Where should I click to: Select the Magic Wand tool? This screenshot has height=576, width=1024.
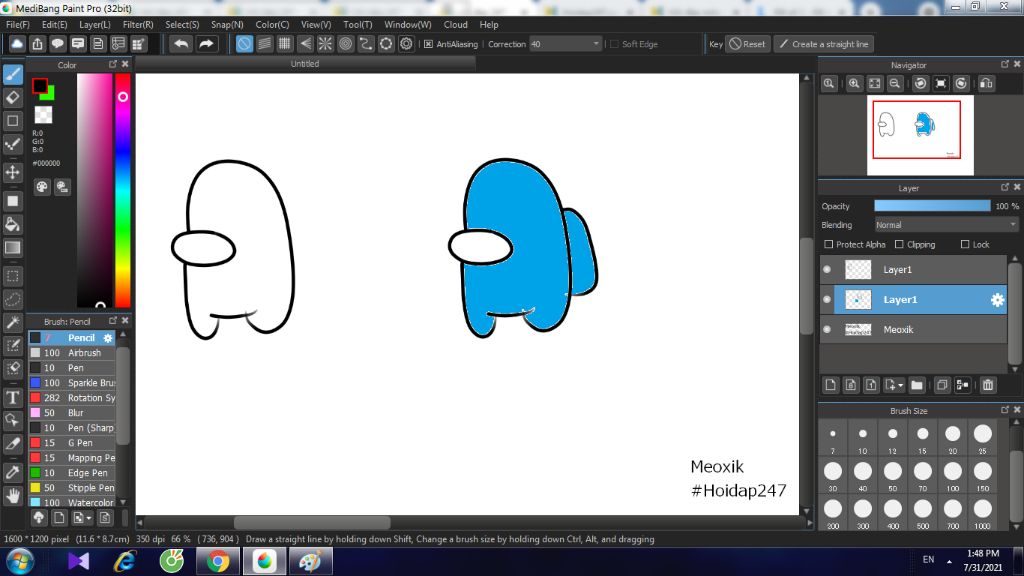click(12, 323)
